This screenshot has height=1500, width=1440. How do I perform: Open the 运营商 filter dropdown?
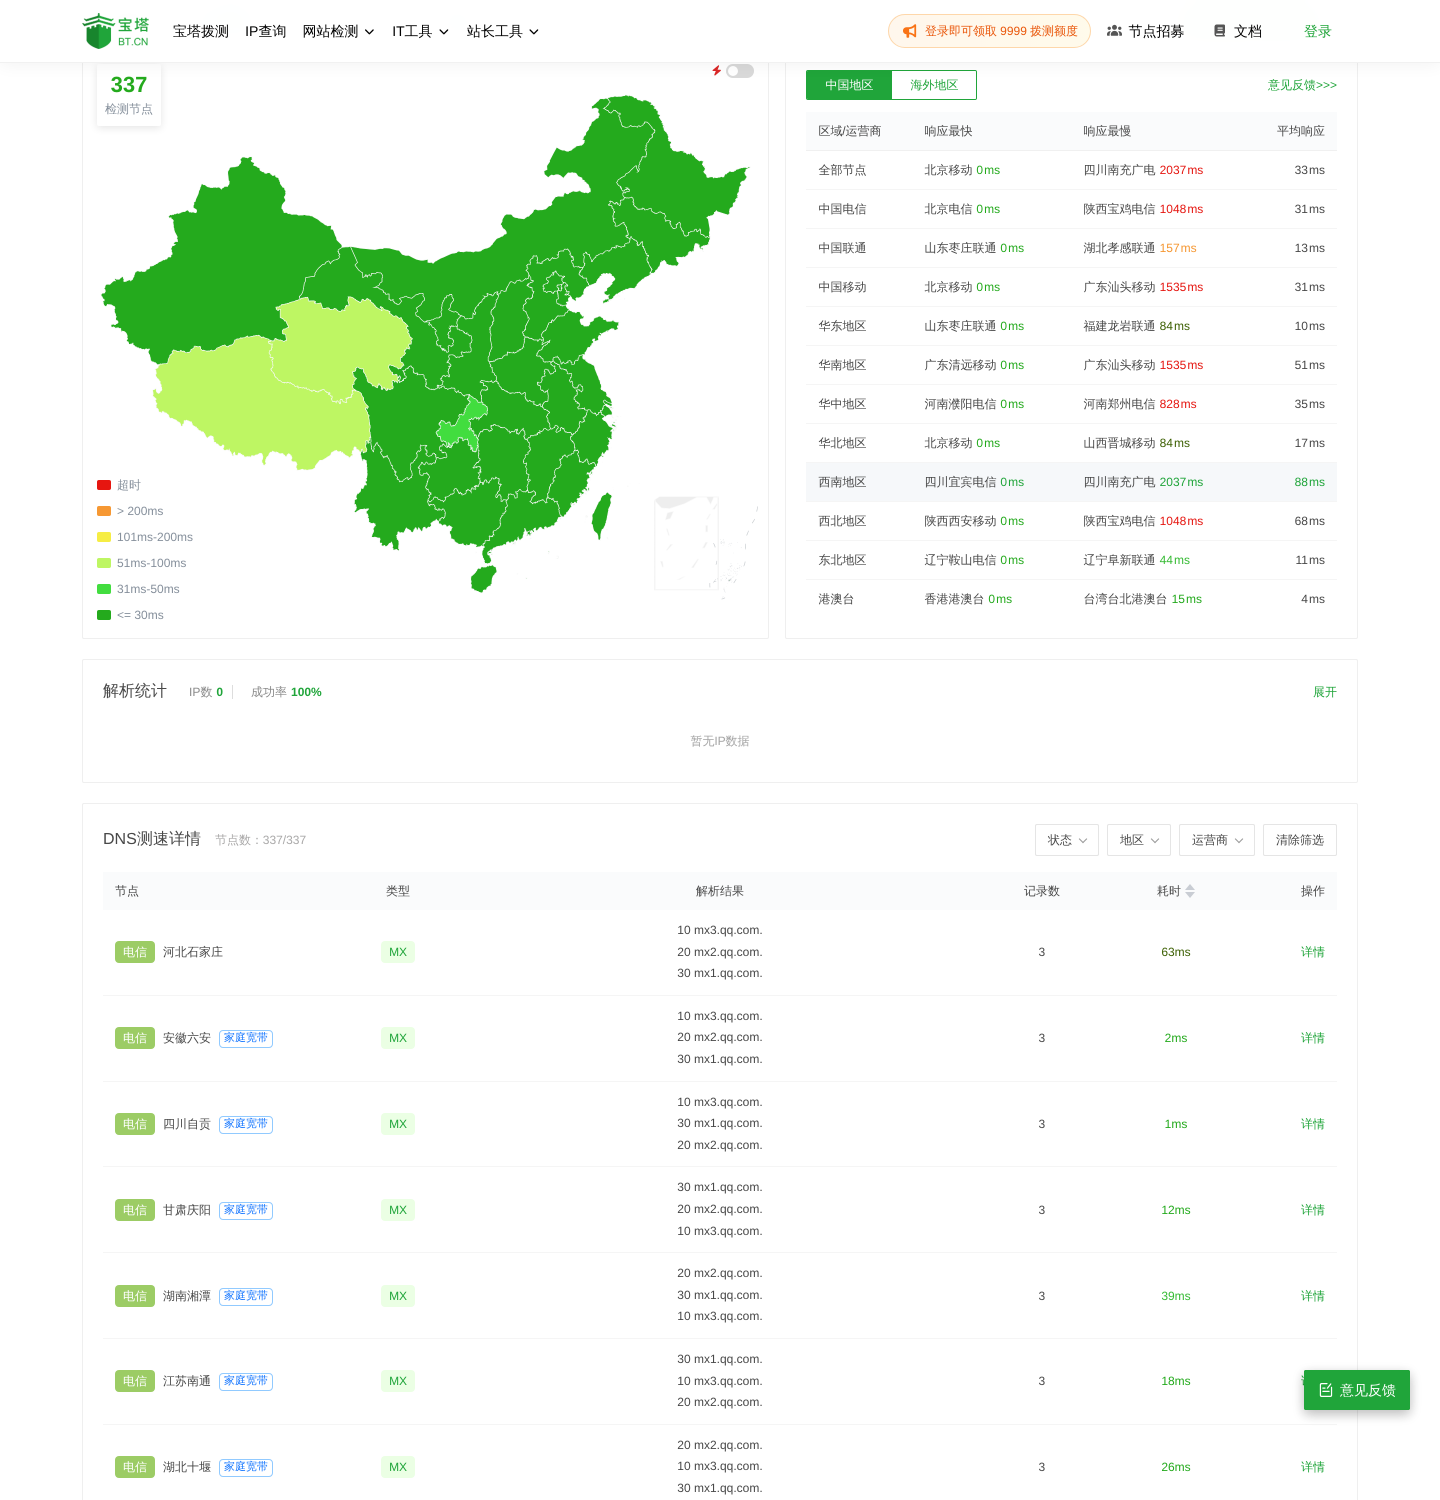(x=1217, y=840)
